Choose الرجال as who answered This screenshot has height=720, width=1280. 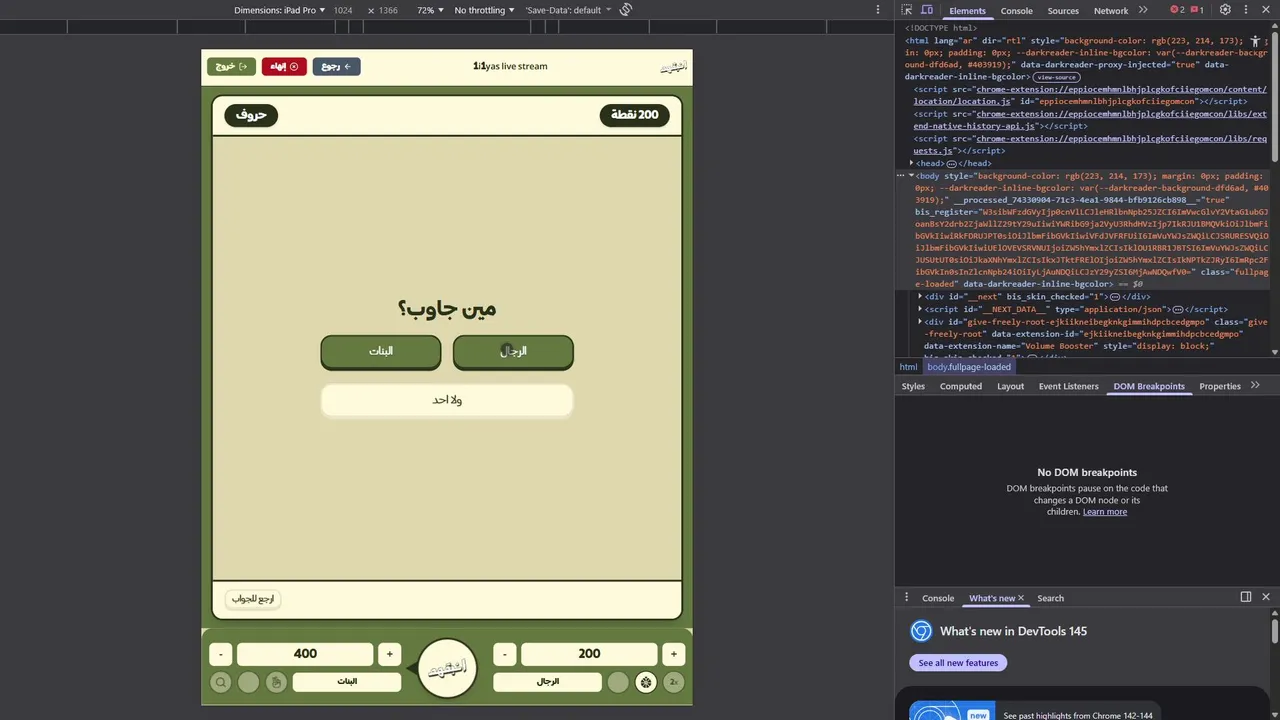[x=513, y=352]
